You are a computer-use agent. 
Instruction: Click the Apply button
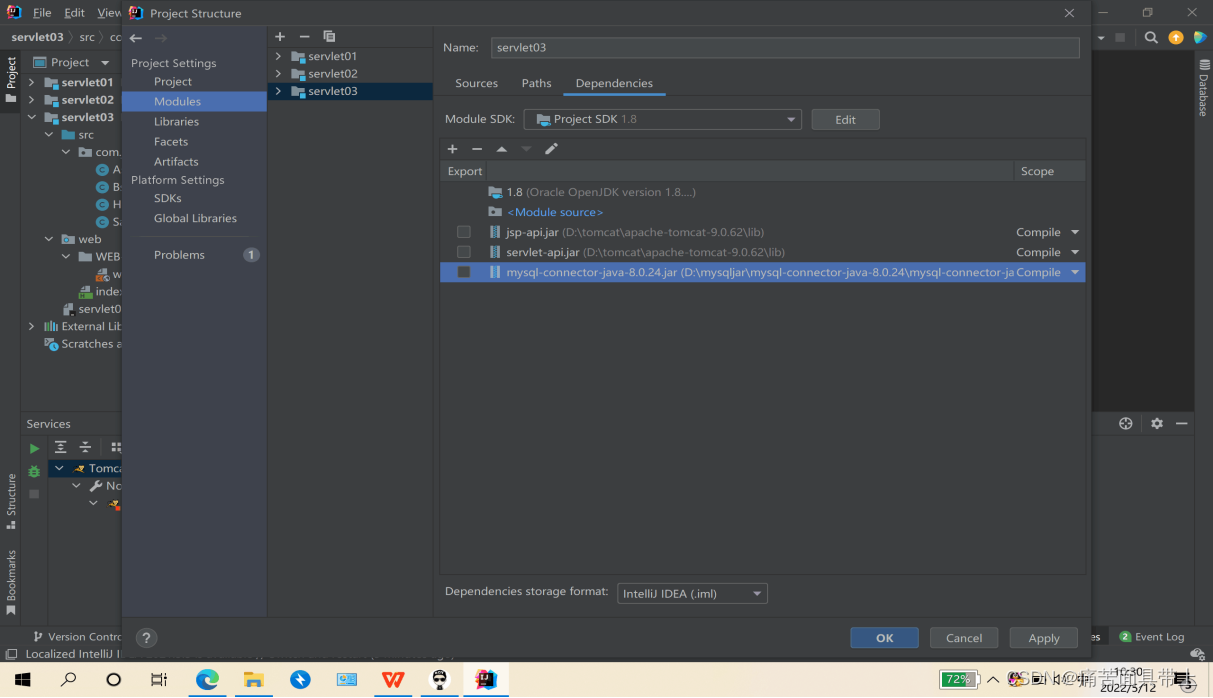pyautogui.click(x=1044, y=638)
